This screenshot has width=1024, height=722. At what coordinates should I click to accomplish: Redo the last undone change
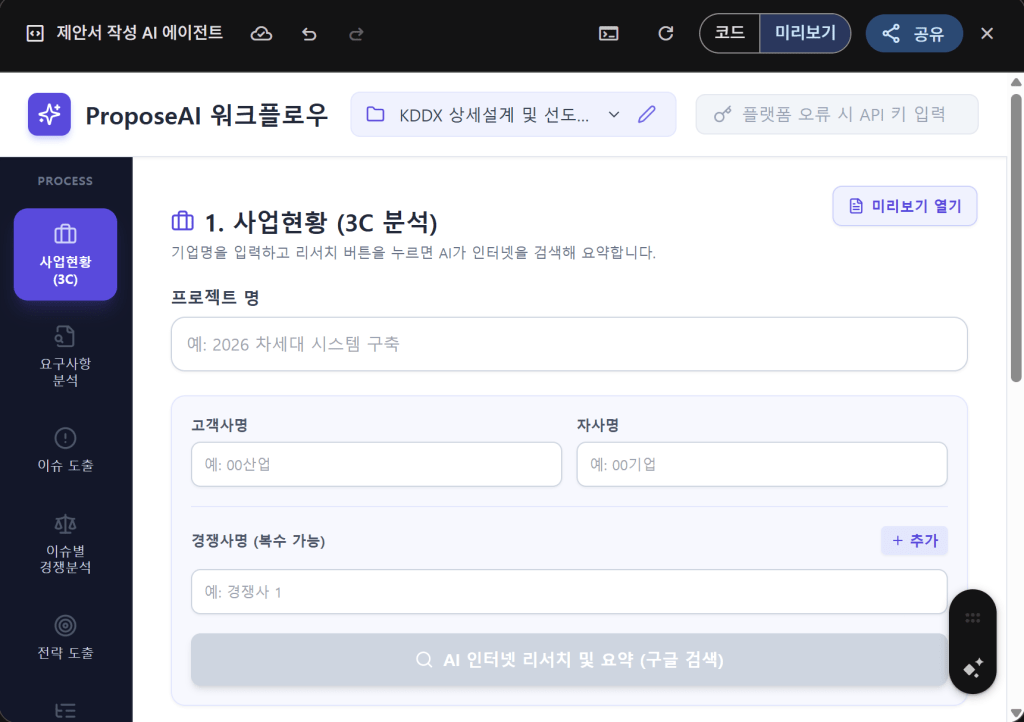356,33
